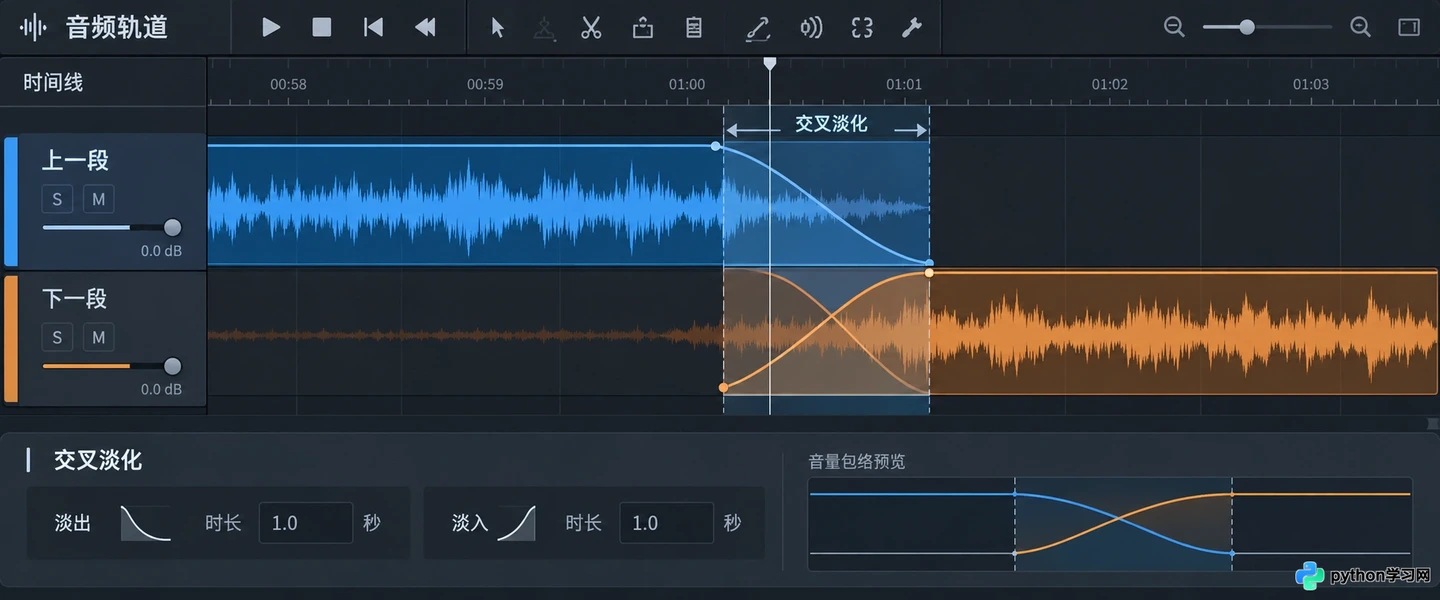1440x600 pixels.
Task: Click the 01:00 mark on ruler
Action: click(x=687, y=84)
